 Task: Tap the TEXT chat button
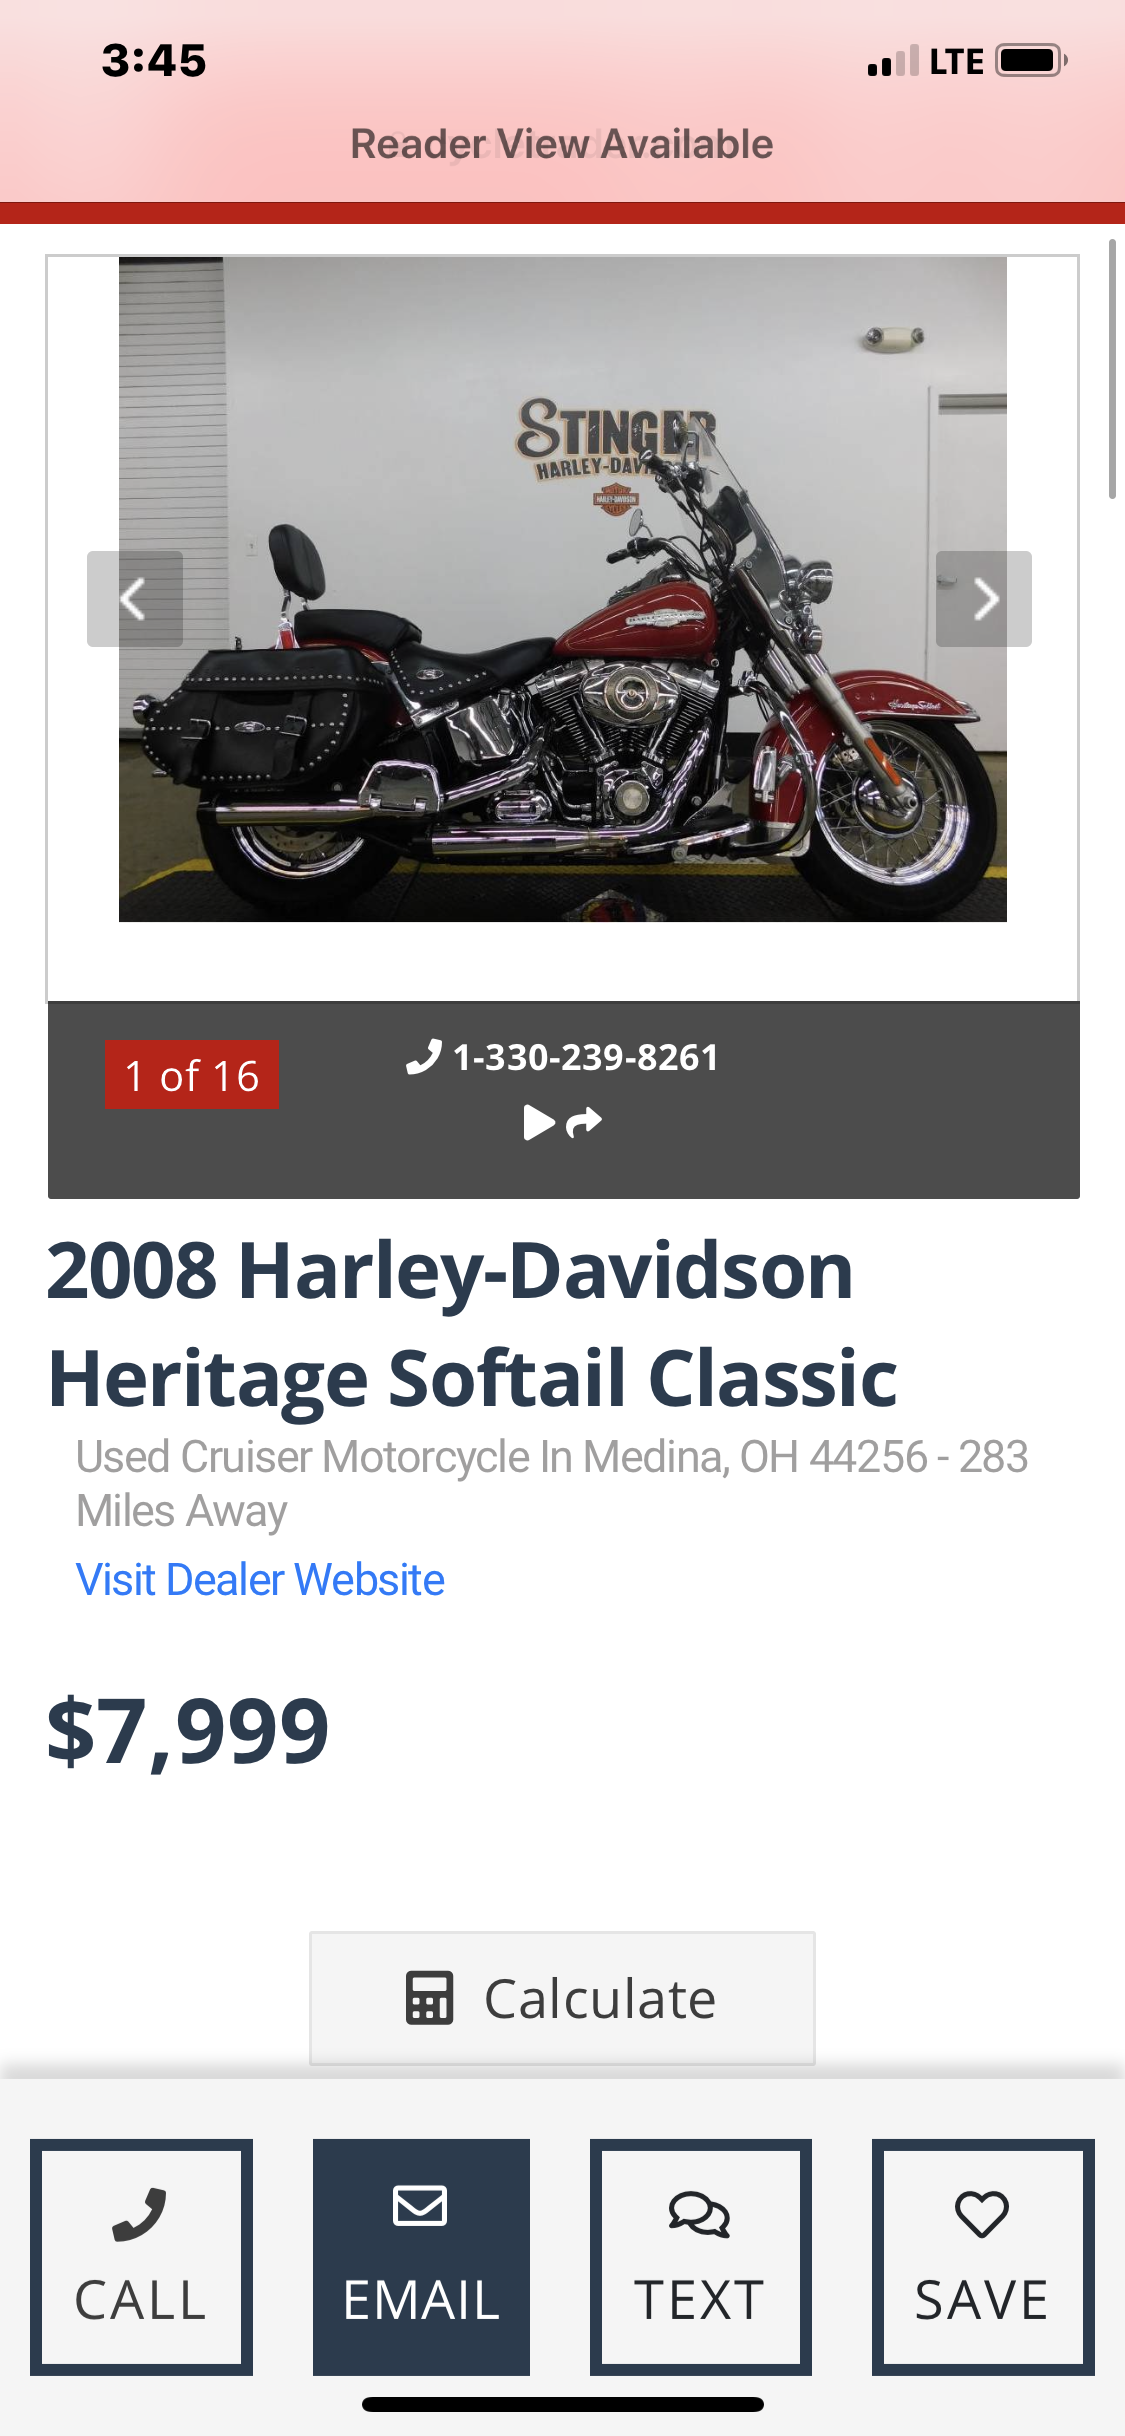(x=700, y=2257)
